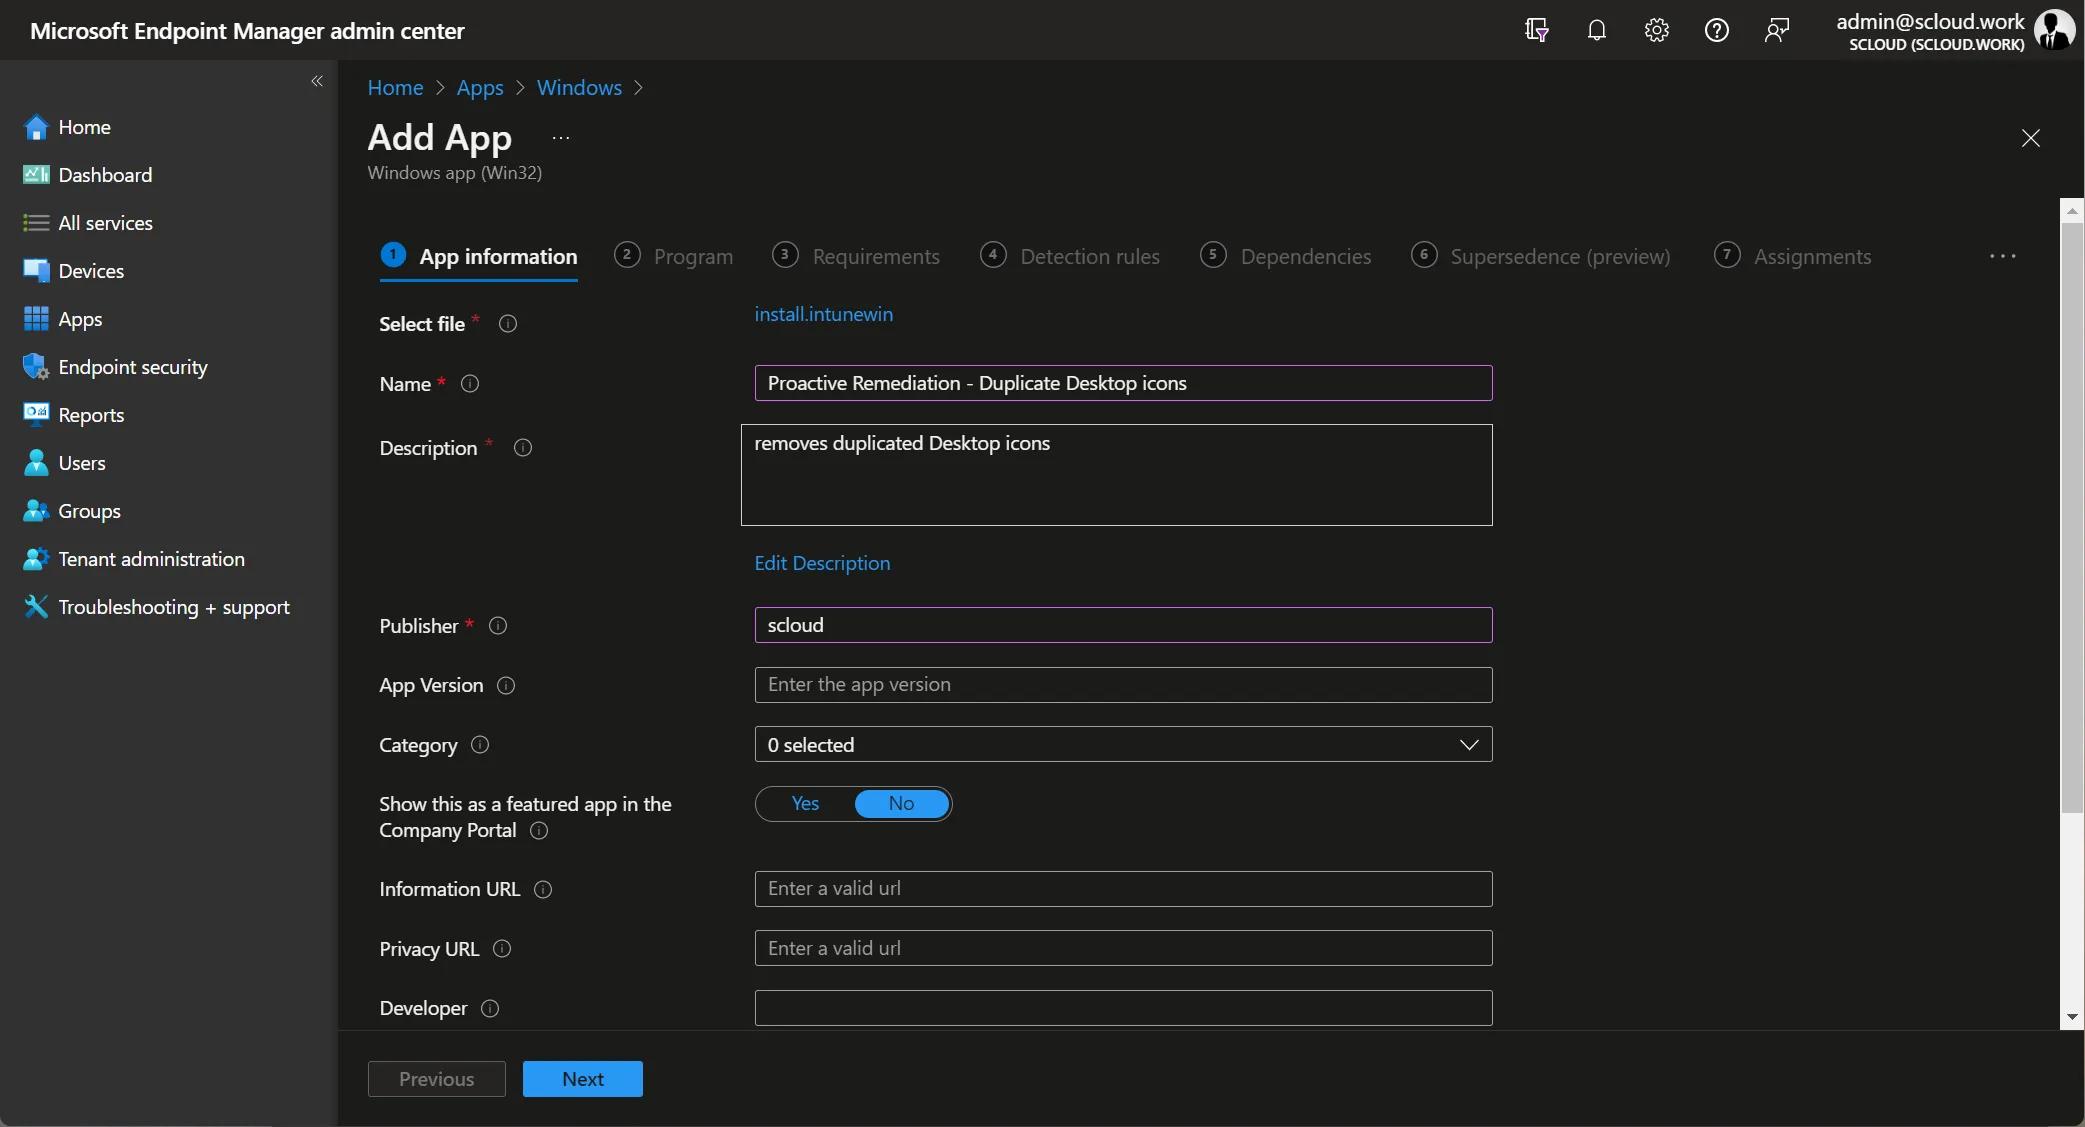Switch to Requirements step
The height and width of the screenshot is (1127, 2085).
tap(857, 257)
